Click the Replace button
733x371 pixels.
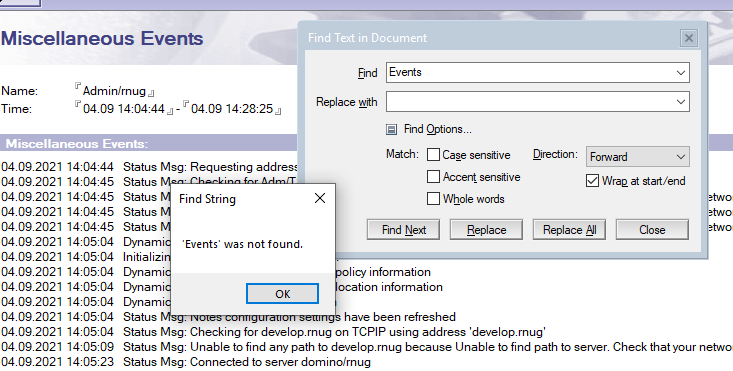pyautogui.click(x=486, y=230)
